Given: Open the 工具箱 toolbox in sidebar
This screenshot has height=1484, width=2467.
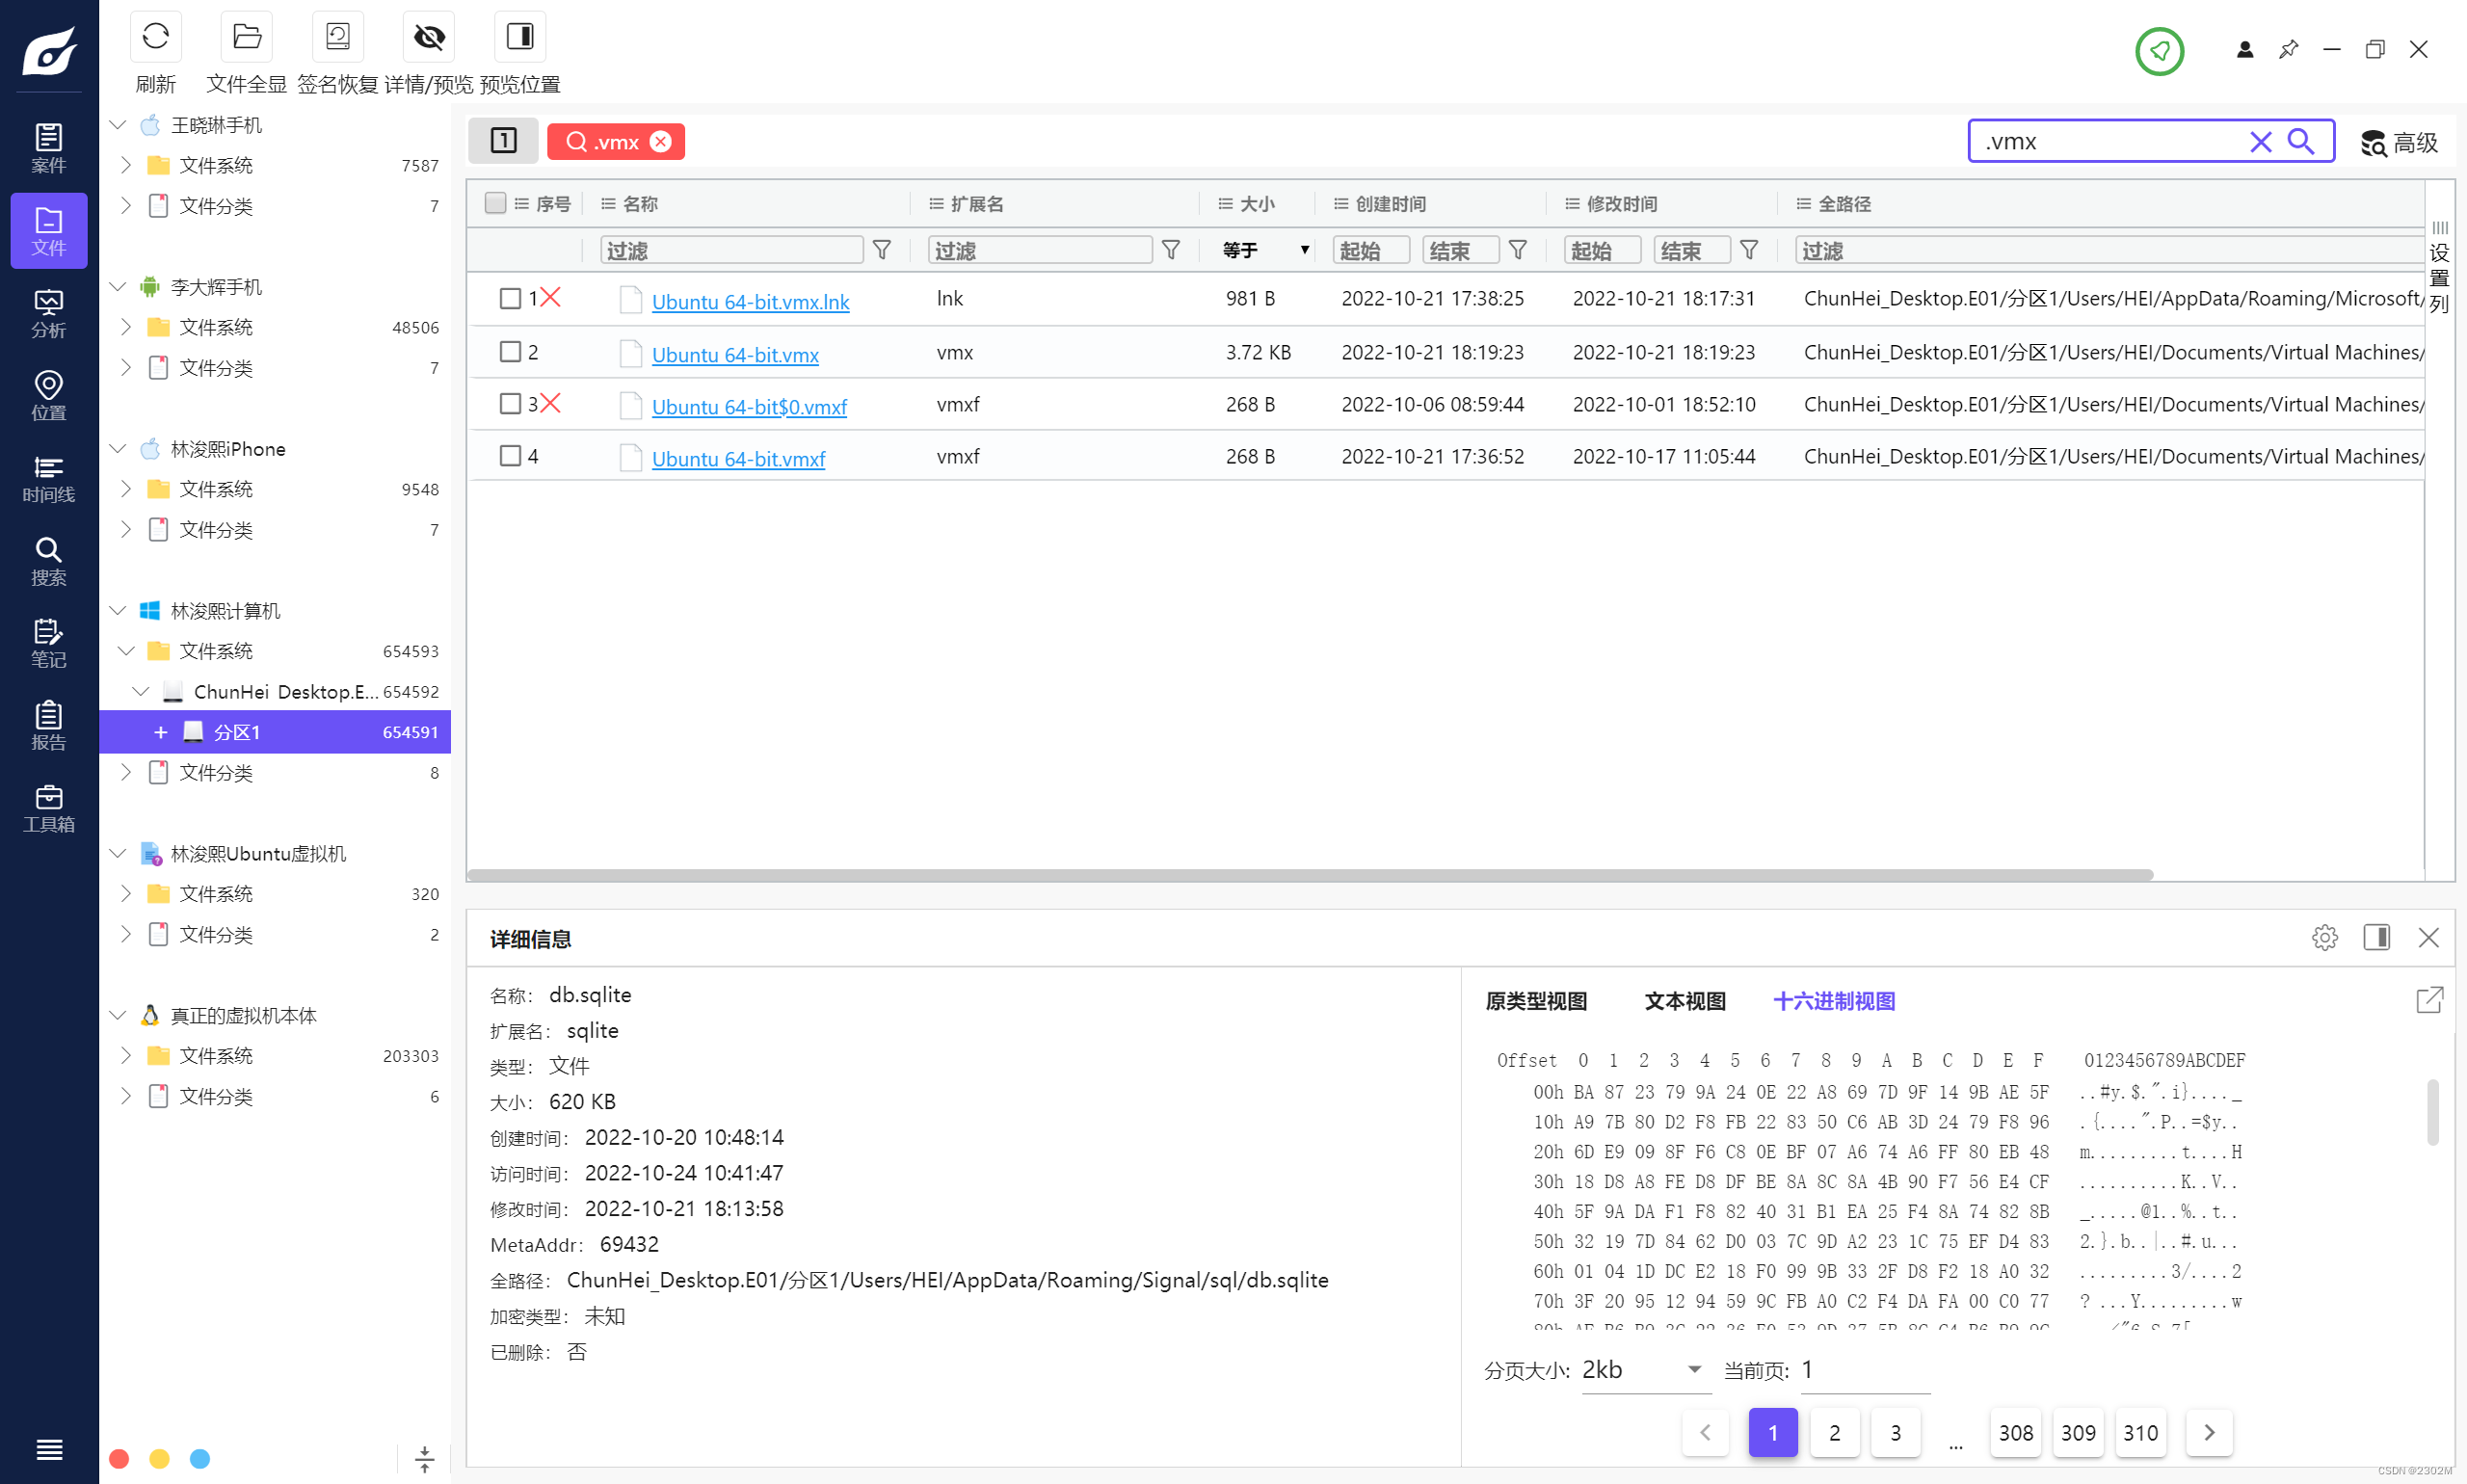Looking at the screenshot, I should point(48,809).
